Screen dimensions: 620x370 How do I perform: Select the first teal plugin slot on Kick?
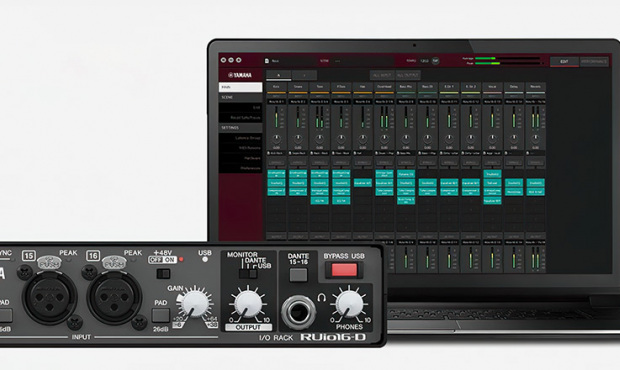[276, 174]
